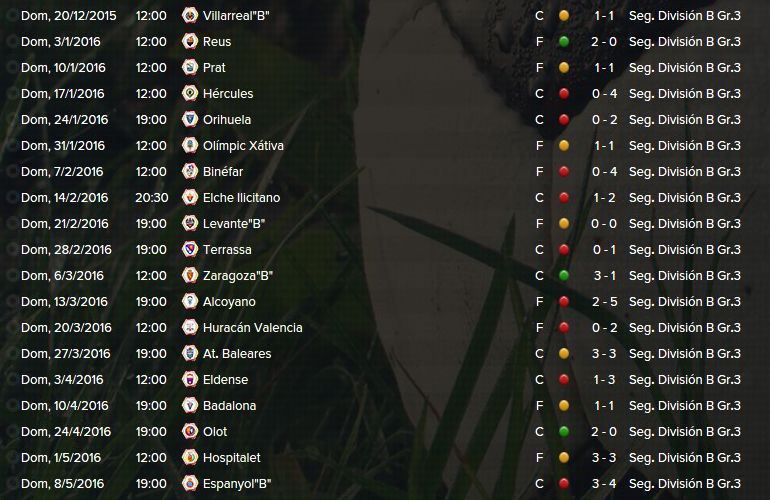
Task: Click the green win indicator for Reus
Action: tap(564, 42)
